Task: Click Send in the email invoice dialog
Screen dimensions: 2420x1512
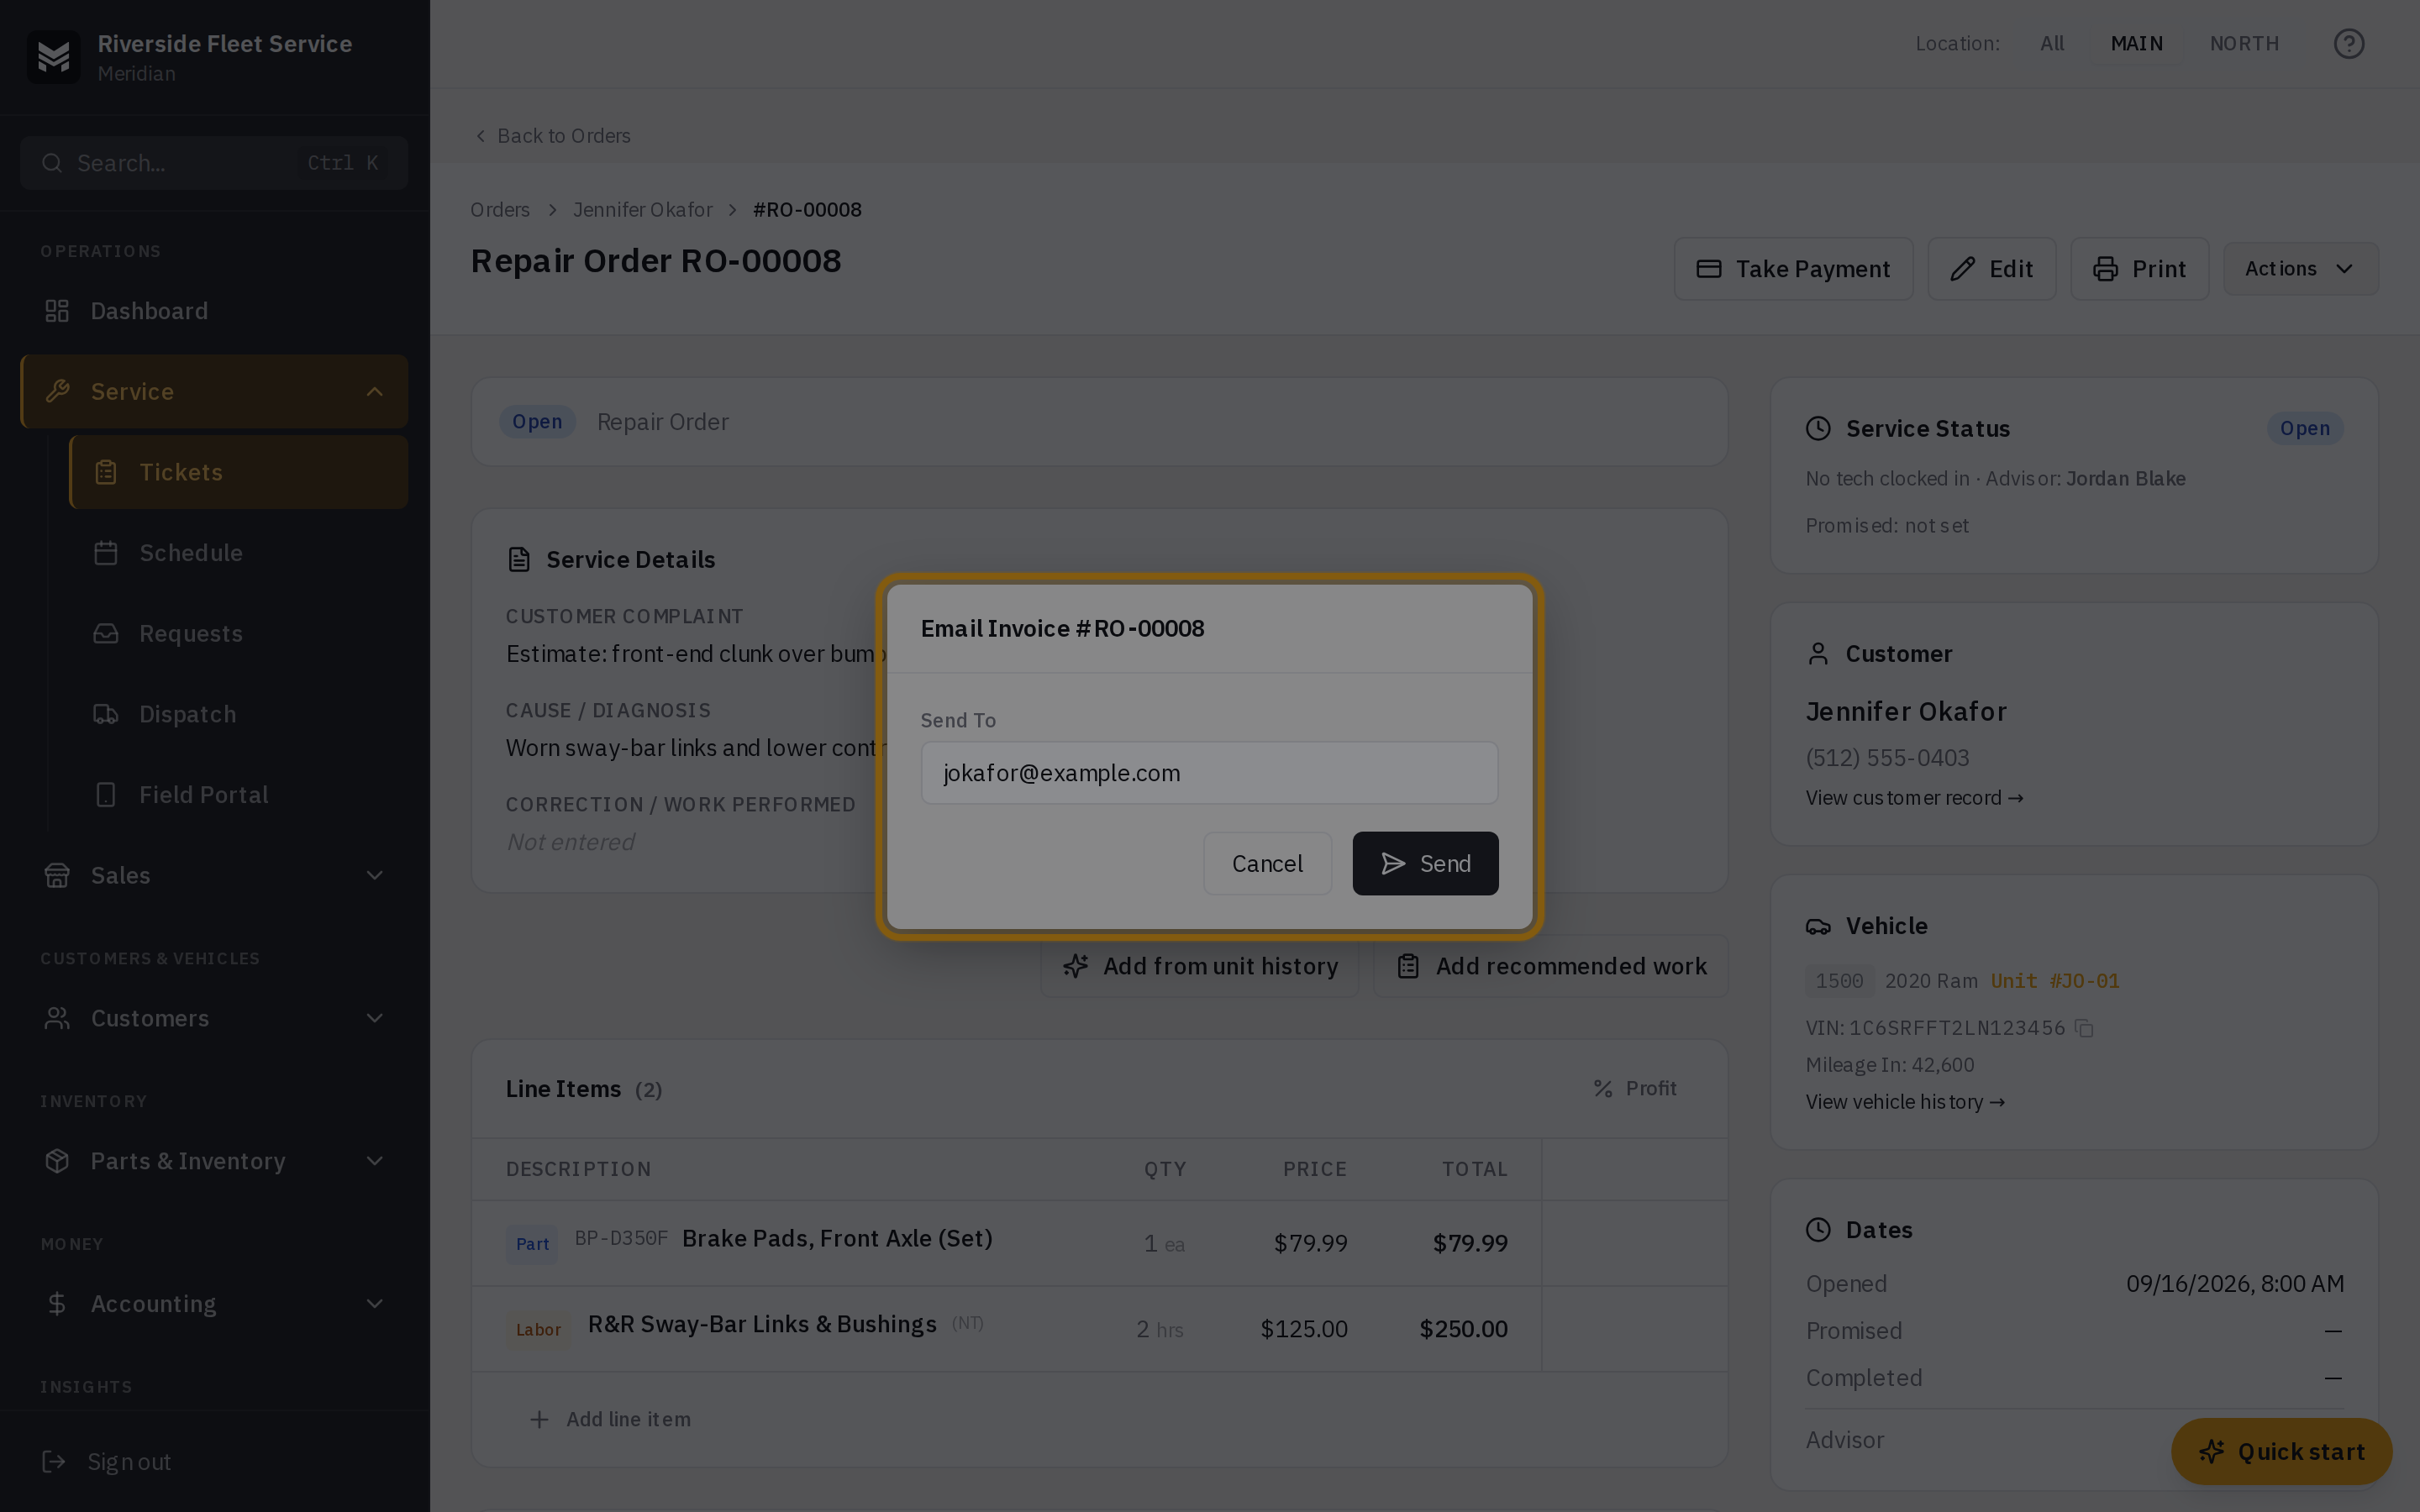Action: point(1425,864)
